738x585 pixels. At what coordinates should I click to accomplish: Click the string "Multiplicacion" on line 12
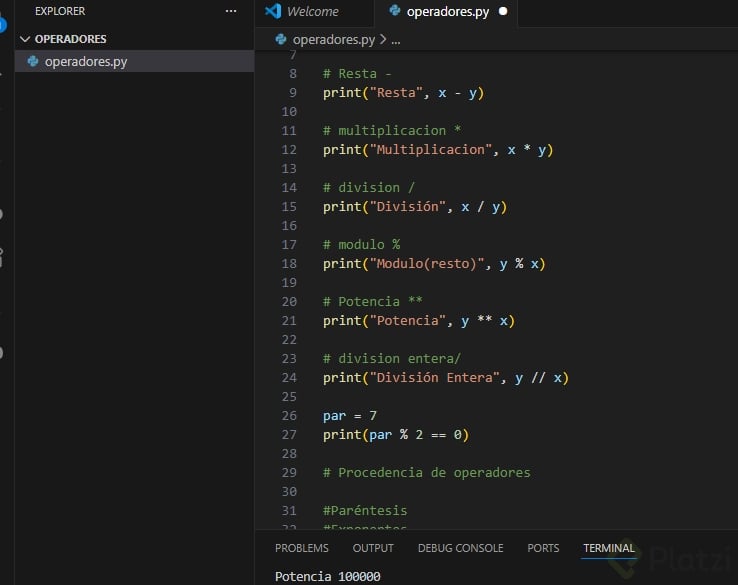pyautogui.click(x=431, y=150)
